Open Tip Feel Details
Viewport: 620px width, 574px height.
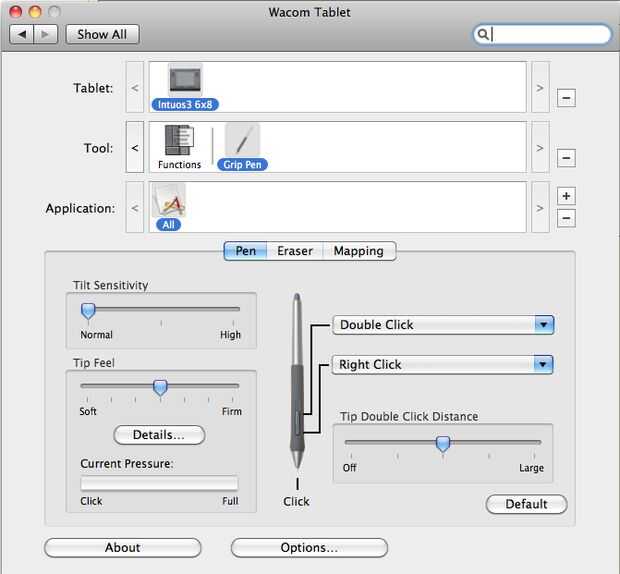159,435
